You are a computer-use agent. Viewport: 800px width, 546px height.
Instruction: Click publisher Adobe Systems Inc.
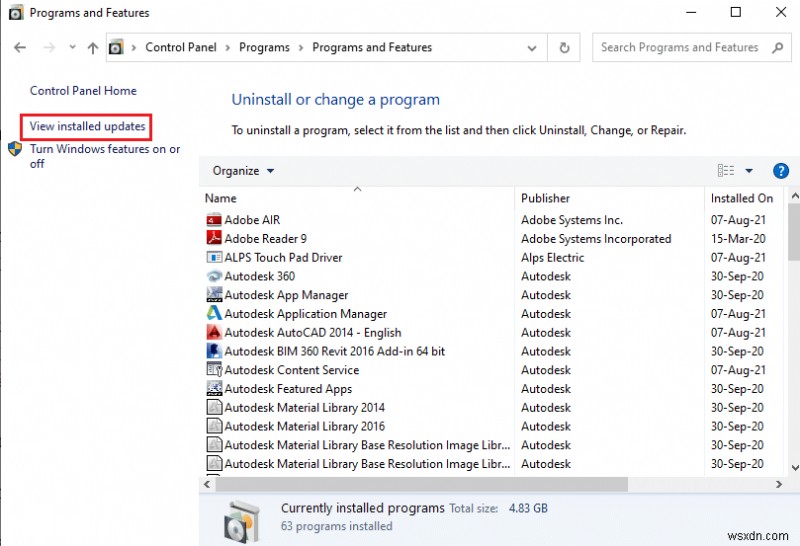[572, 220]
